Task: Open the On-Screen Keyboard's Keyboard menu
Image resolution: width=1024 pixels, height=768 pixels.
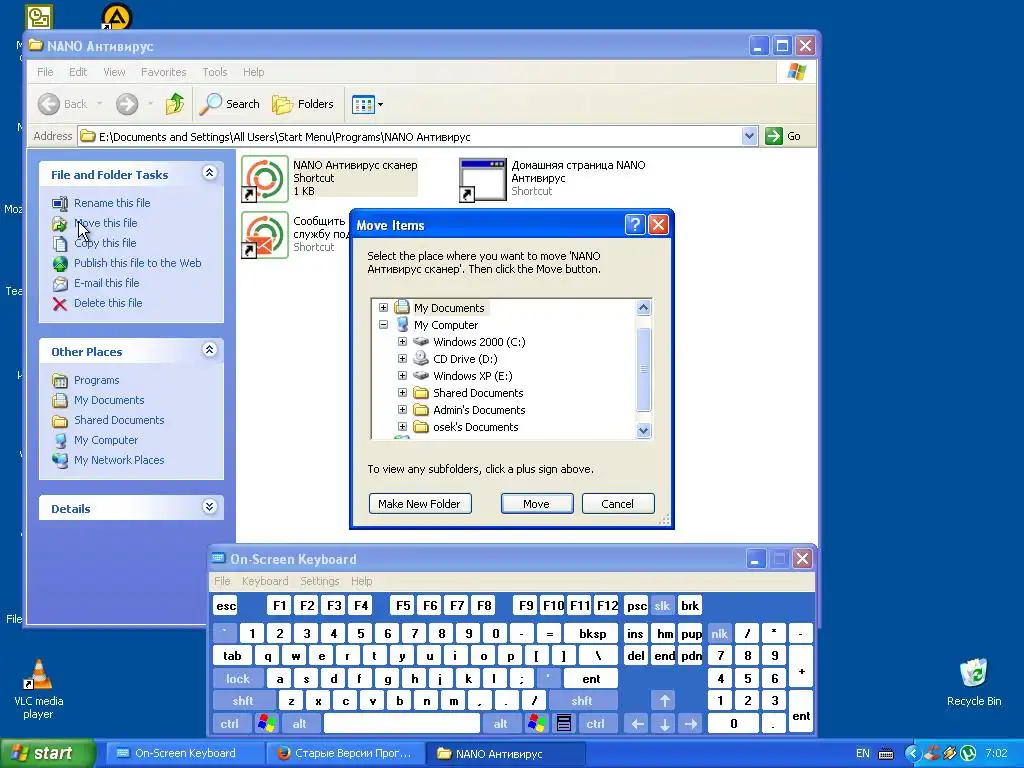Action: (264, 581)
